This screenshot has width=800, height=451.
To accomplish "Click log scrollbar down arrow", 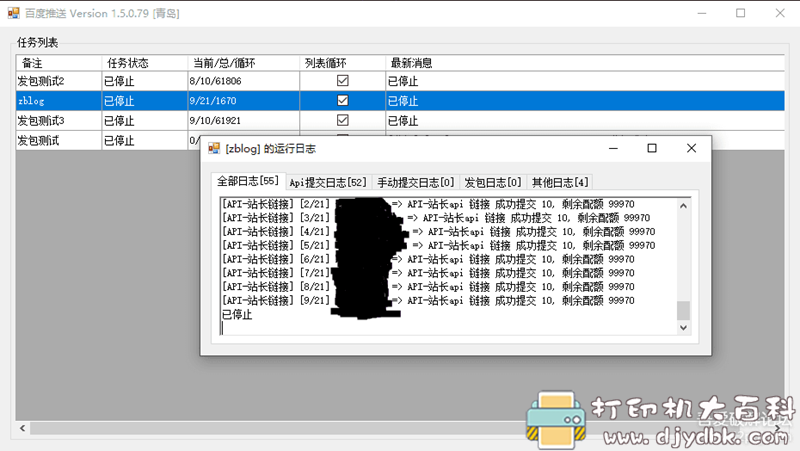I will click(x=683, y=328).
